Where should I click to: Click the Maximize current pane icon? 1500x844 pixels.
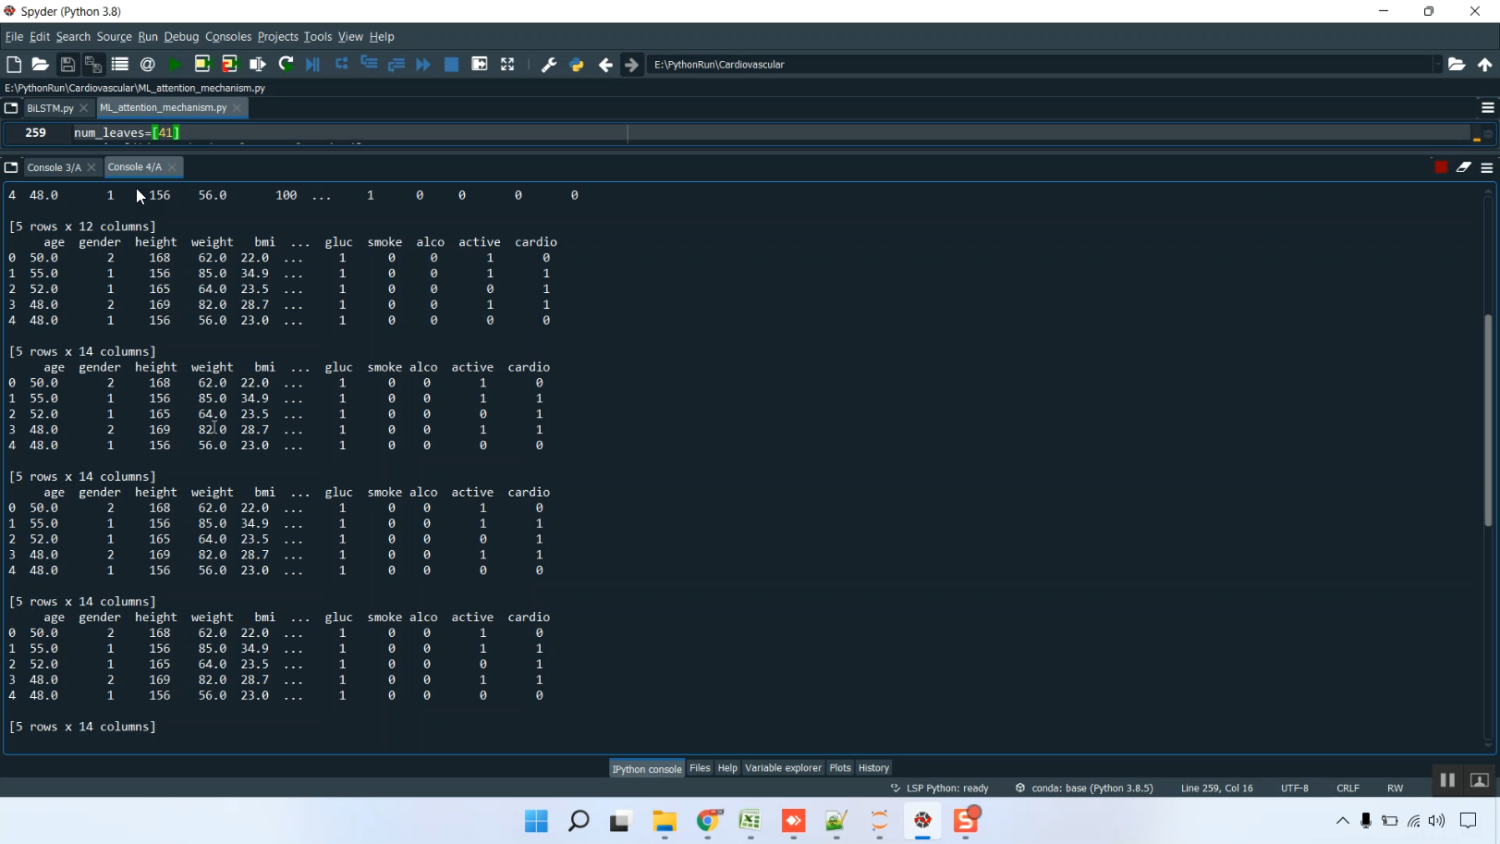[x=508, y=64]
